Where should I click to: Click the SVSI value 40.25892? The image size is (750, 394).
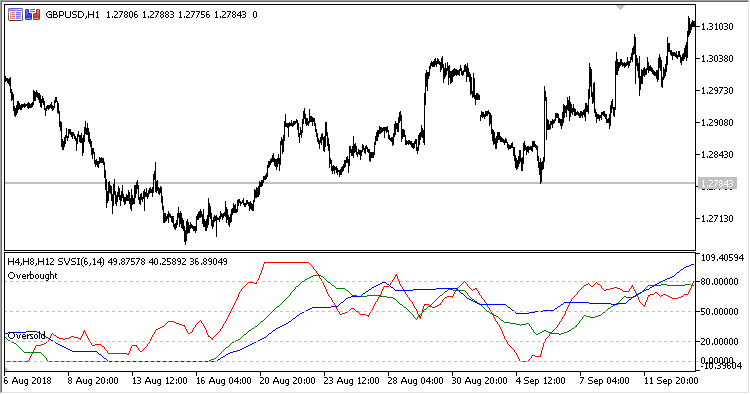tap(168, 262)
